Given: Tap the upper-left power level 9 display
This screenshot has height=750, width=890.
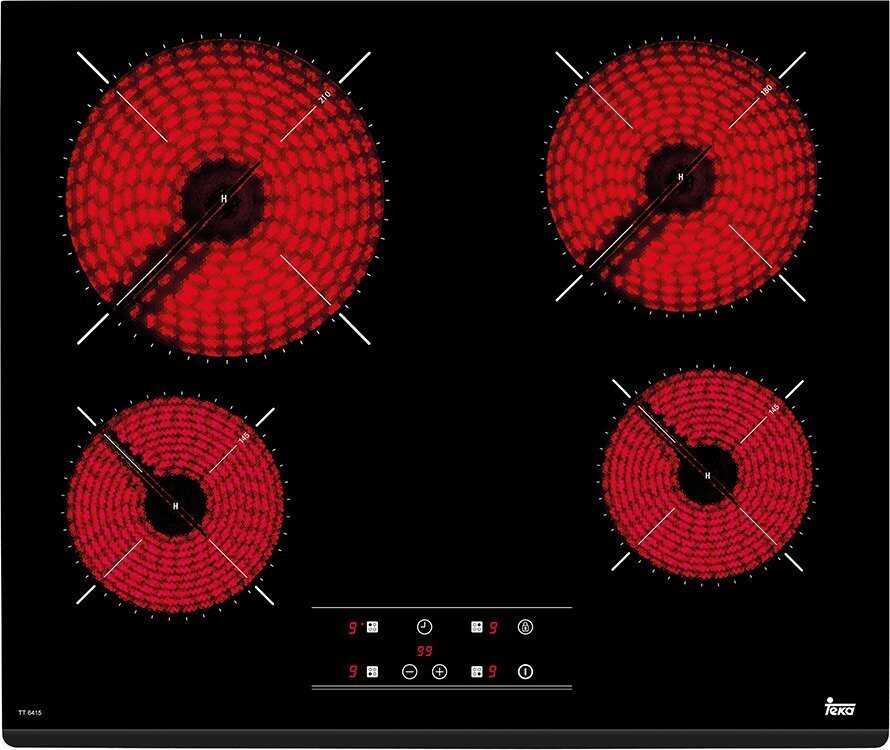Looking at the screenshot, I should point(353,628).
